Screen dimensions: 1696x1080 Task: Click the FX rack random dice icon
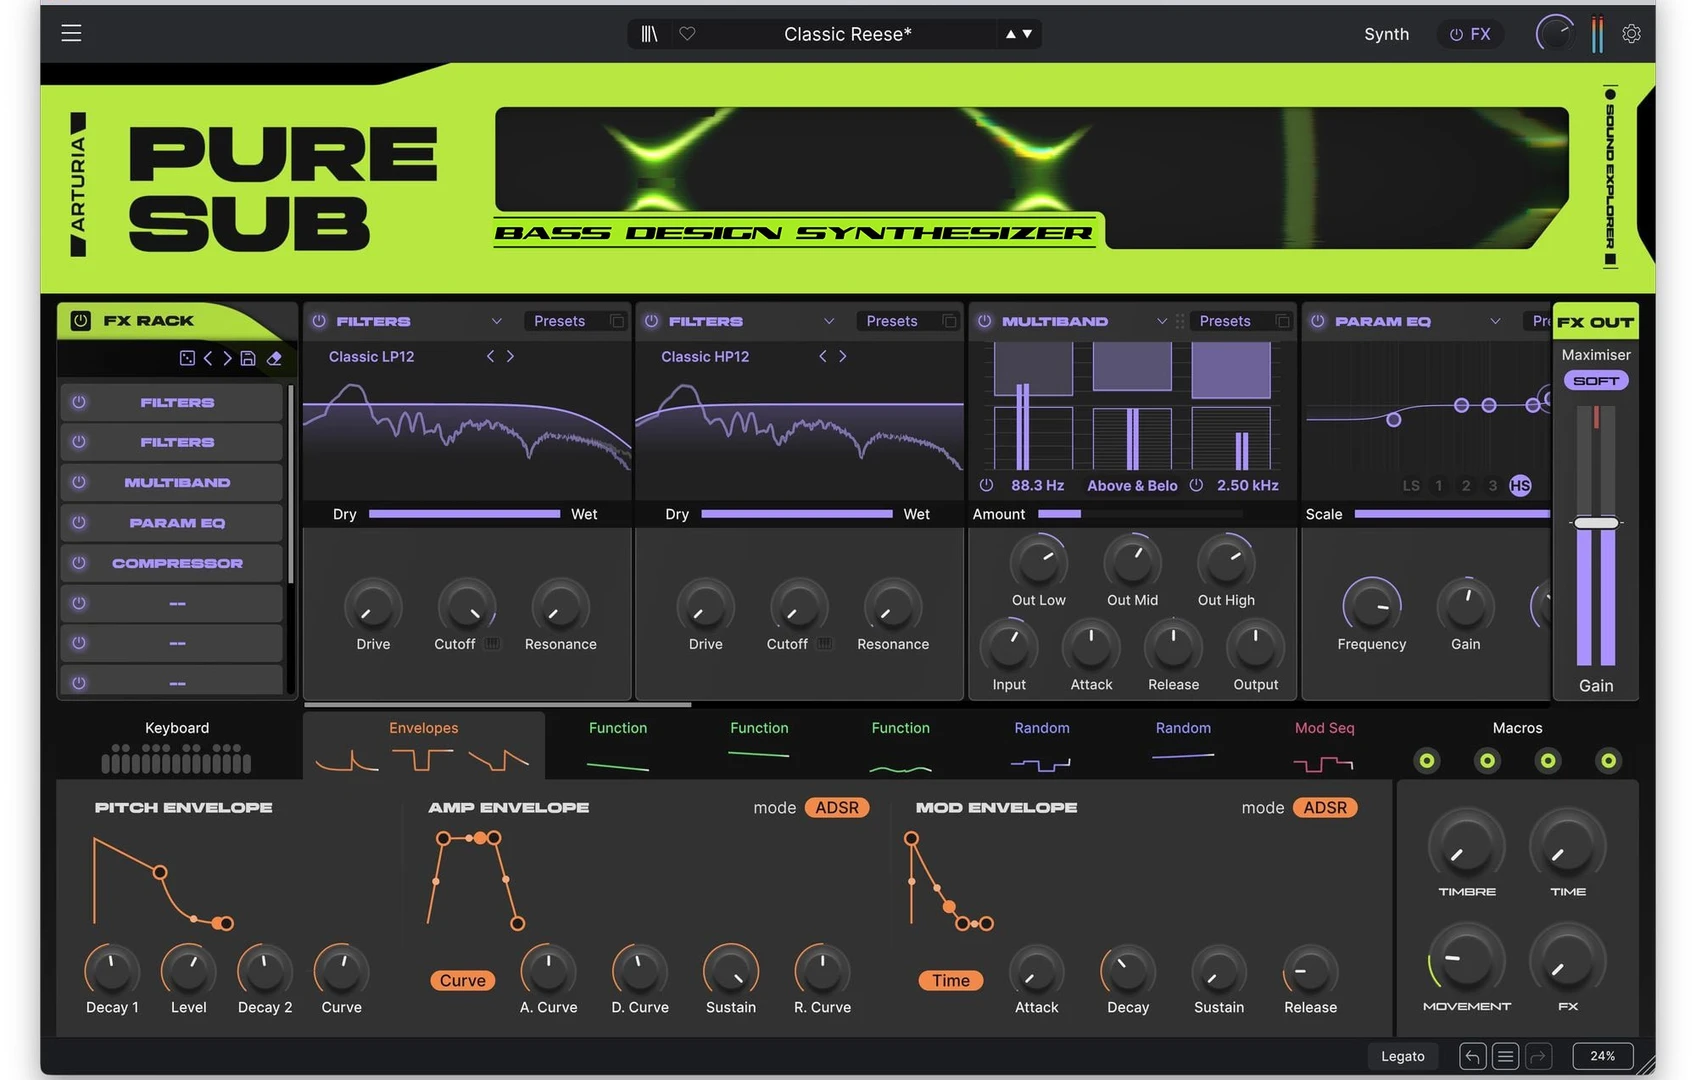point(187,358)
